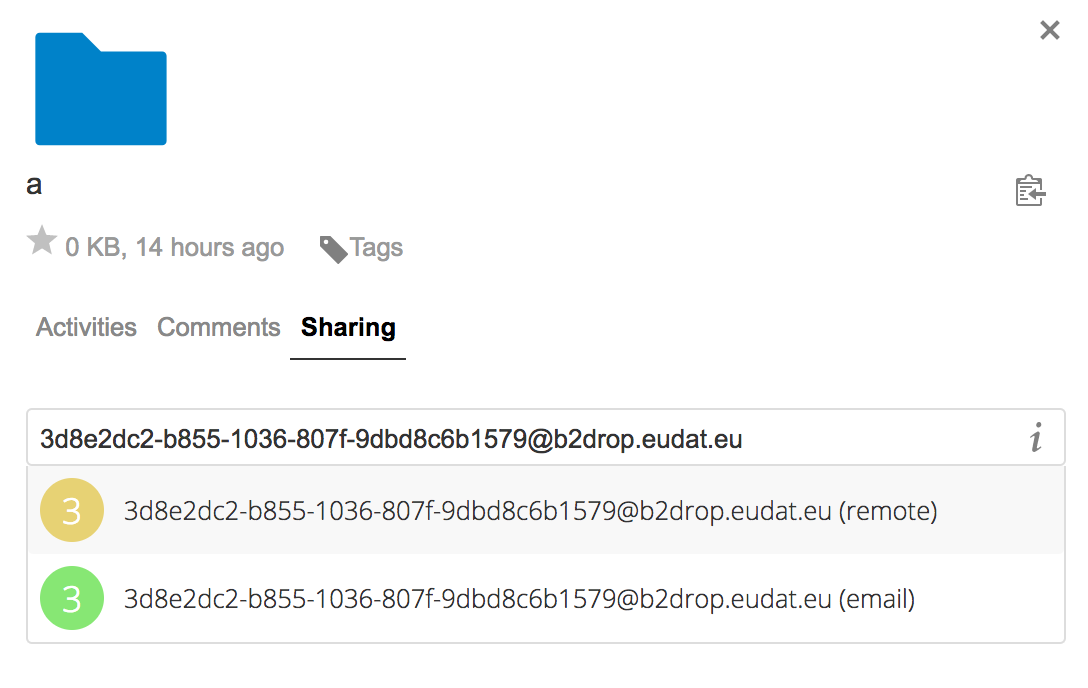The height and width of the screenshot is (688, 1088).
Task: Click the folder name a
Action: tap(33, 185)
